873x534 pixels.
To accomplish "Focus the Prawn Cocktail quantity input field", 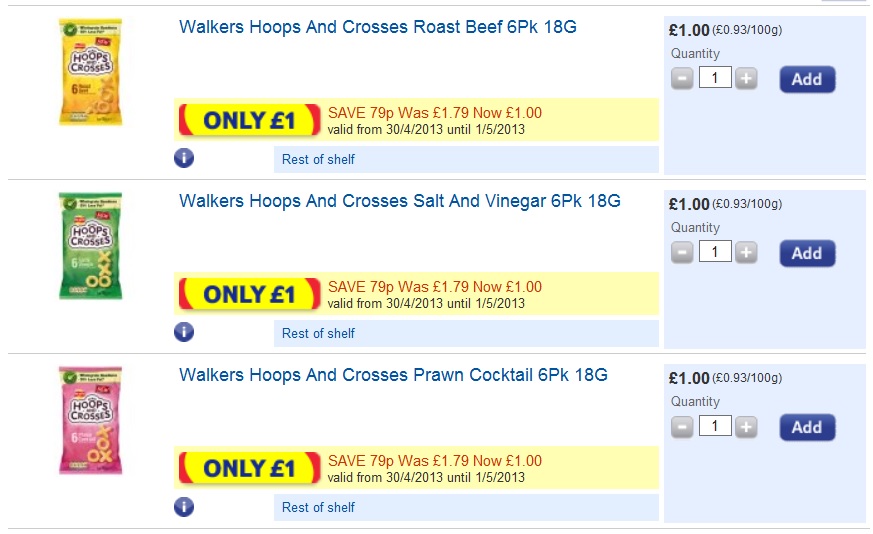I will 715,427.
